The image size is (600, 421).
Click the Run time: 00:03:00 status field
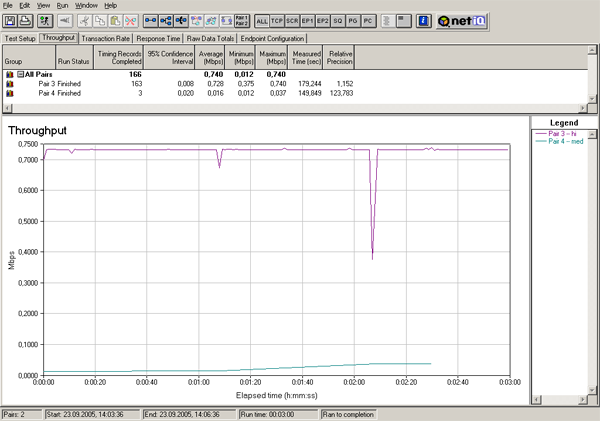(x=278, y=414)
